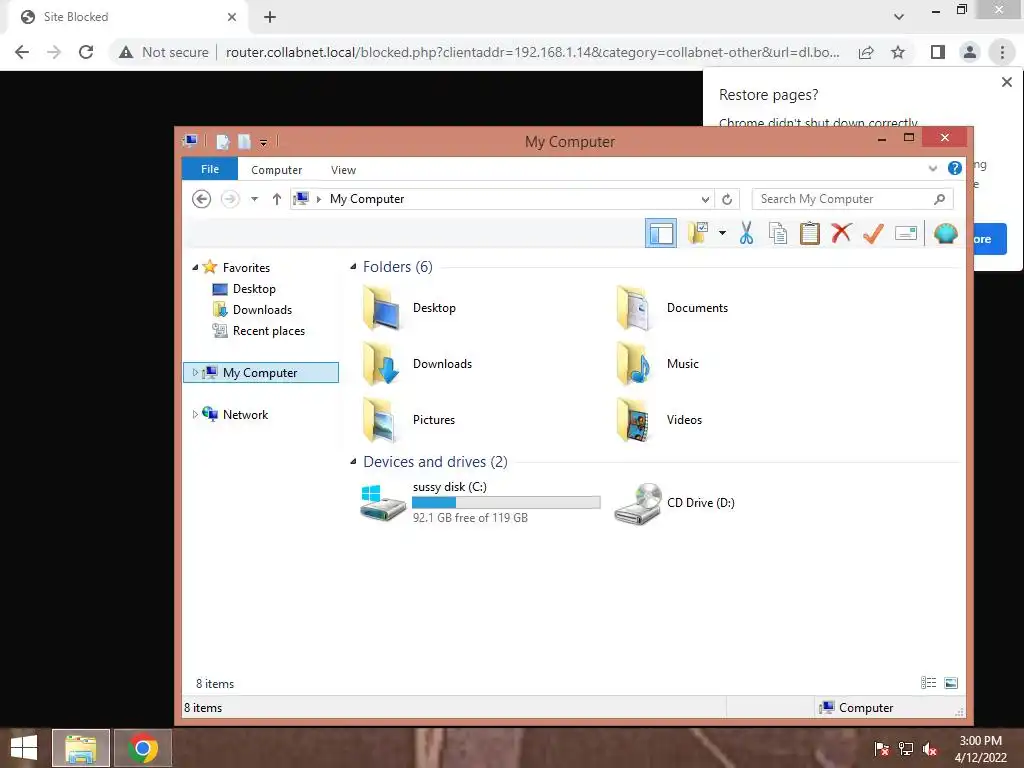Image resolution: width=1024 pixels, height=768 pixels.
Task: Click quick access New folder icon
Action: pyautogui.click(x=244, y=141)
